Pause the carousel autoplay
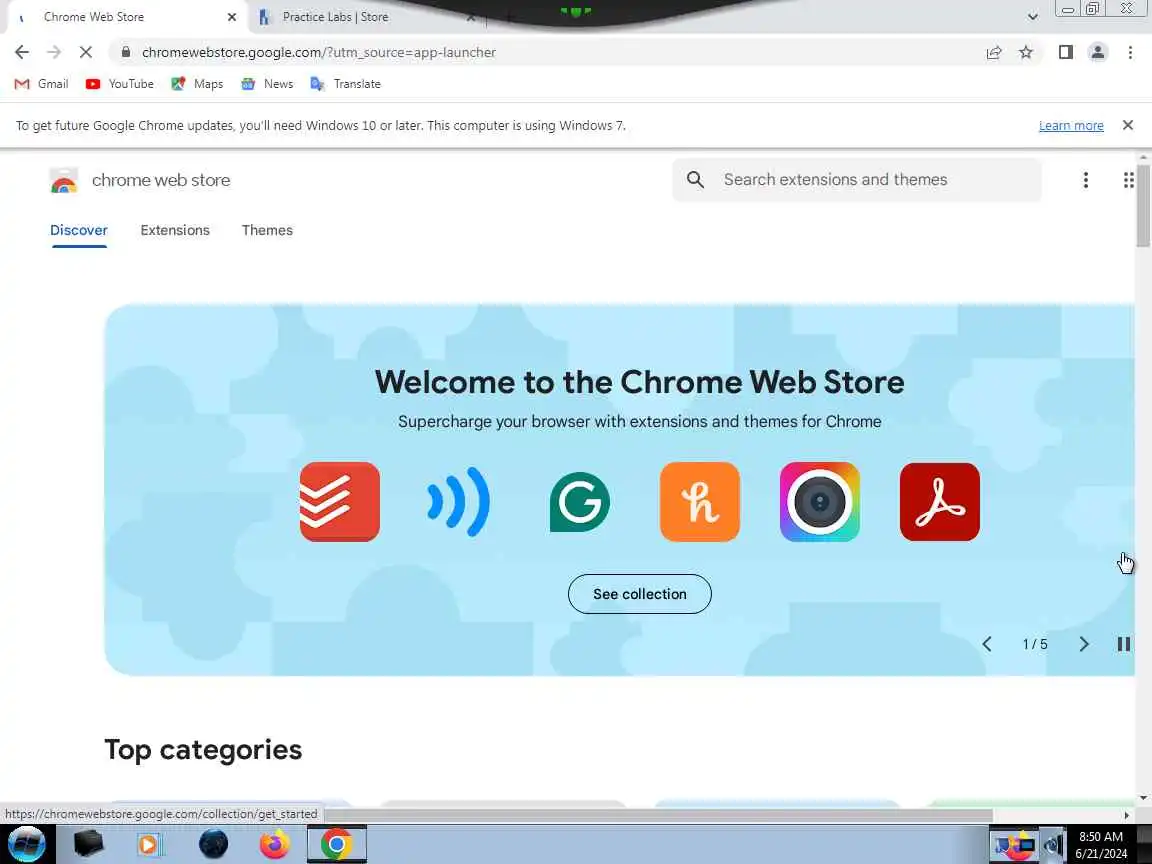 (1123, 644)
